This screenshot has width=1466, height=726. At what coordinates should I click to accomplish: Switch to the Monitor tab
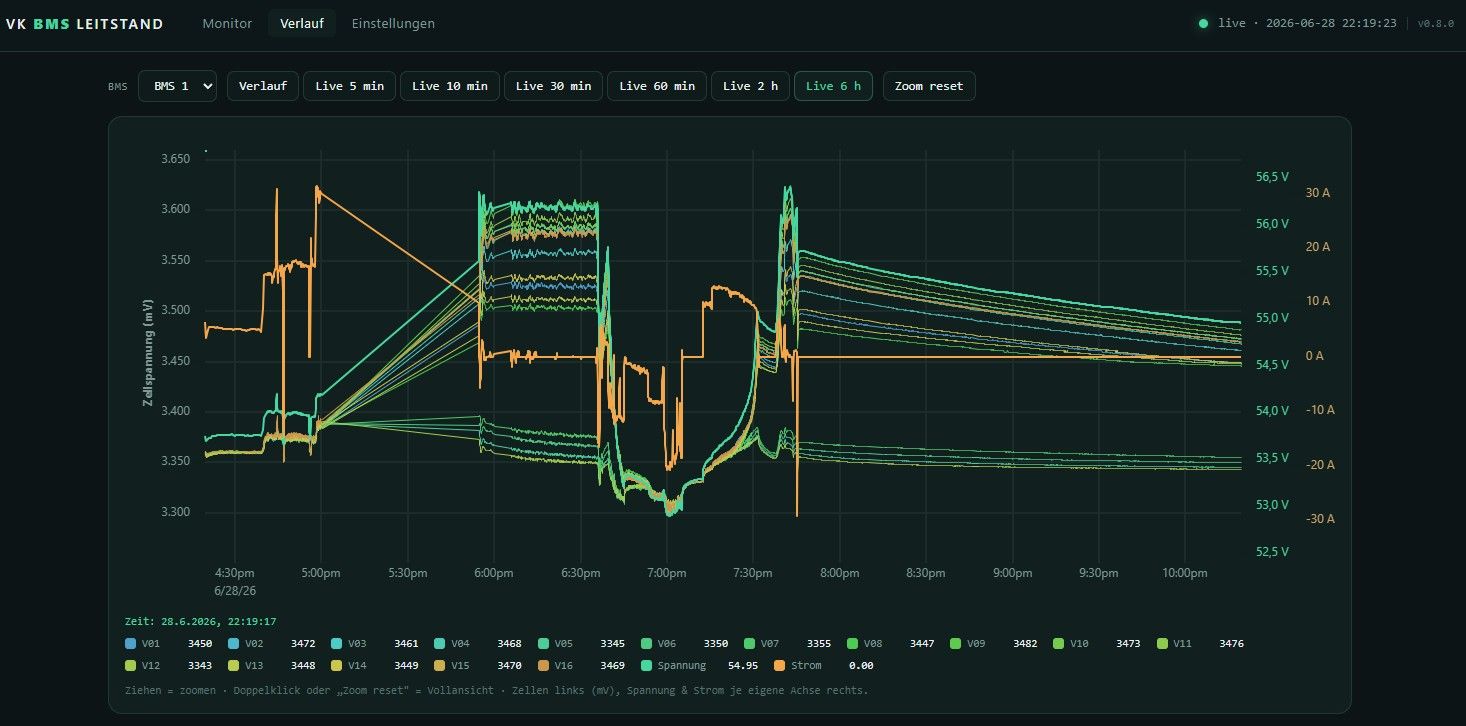coord(227,23)
